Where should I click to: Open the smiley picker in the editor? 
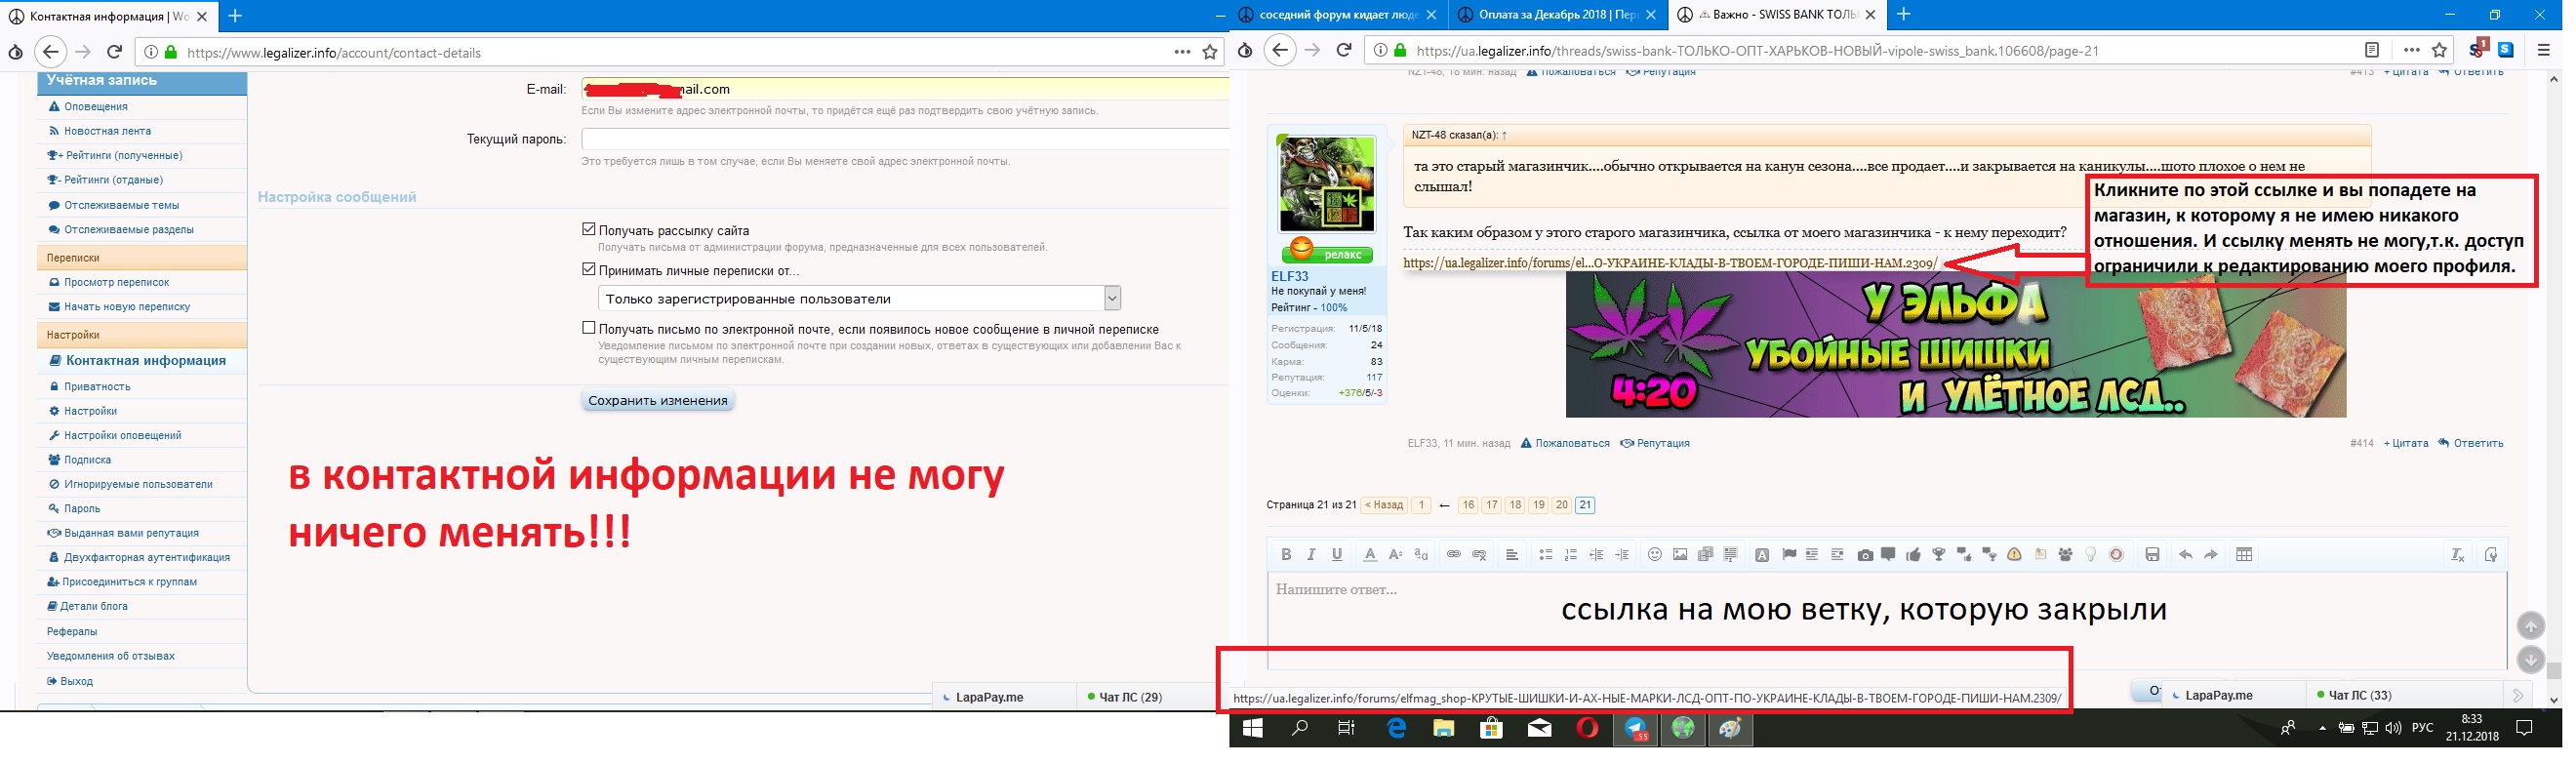click(1654, 555)
